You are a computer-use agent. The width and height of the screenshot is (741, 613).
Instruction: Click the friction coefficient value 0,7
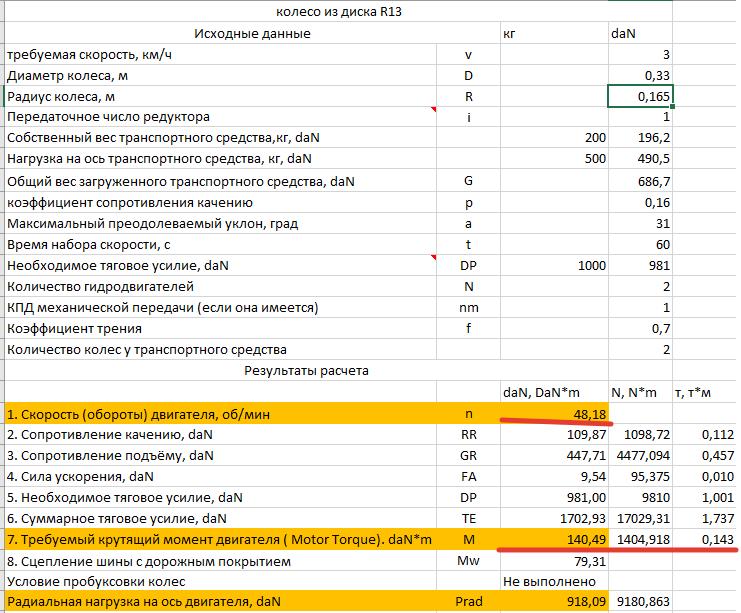(x=640, y=329)
